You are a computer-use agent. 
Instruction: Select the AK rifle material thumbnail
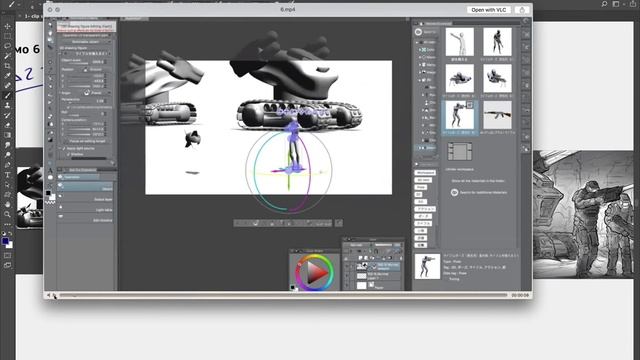pyautogui.click(x=497, y=116)
